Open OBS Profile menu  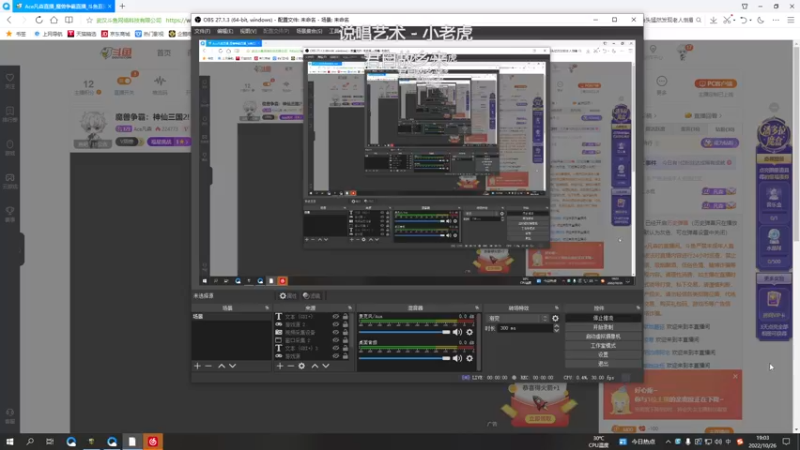coord(276,31)
